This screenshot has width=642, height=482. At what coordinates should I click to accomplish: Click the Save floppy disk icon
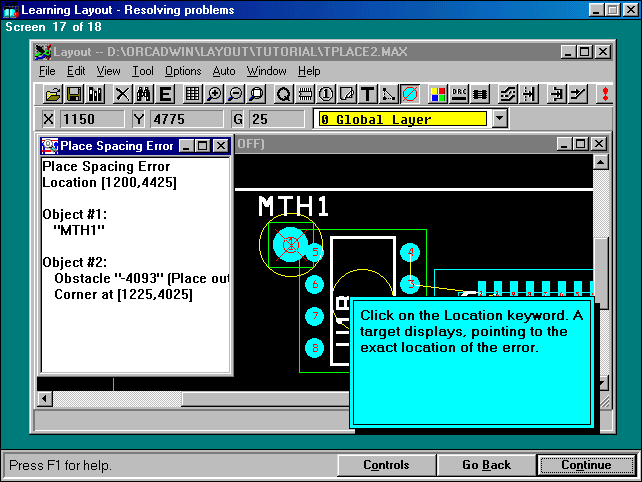click(74, 94)
